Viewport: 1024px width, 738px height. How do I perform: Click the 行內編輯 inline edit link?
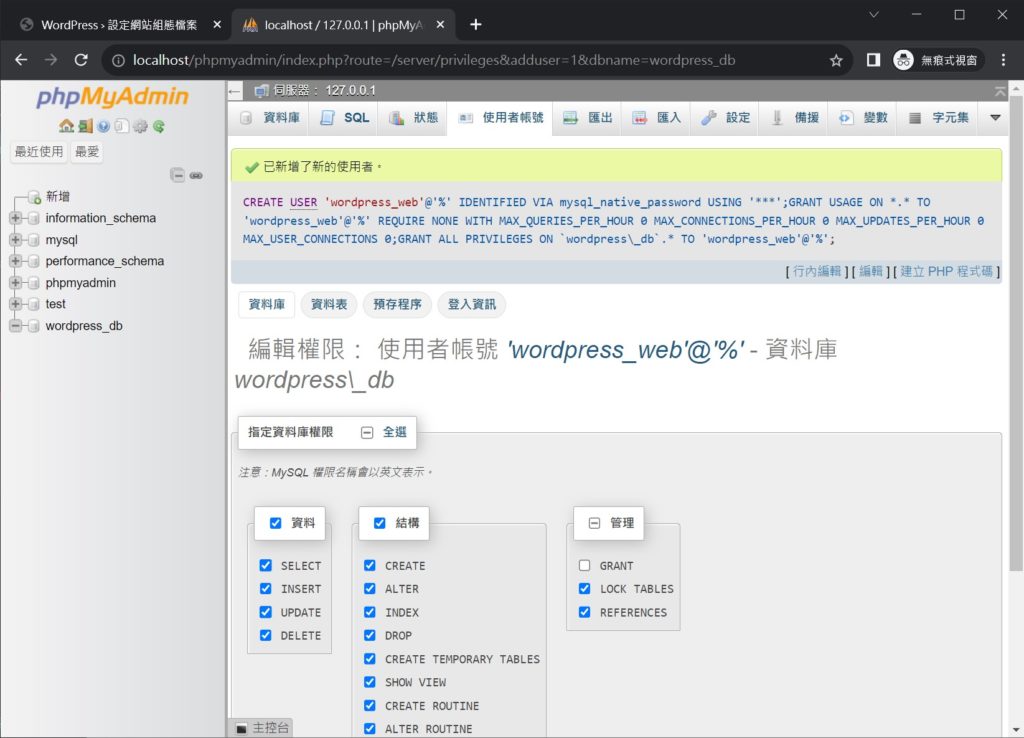pos(817,271)
